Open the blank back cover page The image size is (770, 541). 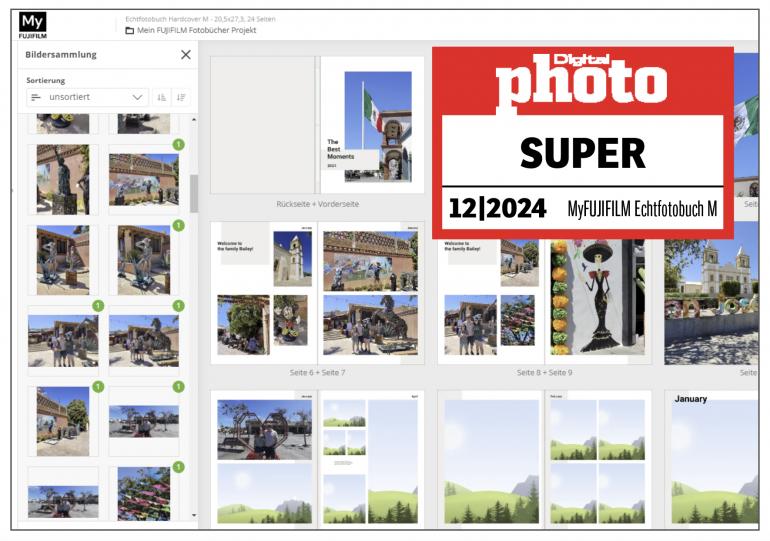262,125
